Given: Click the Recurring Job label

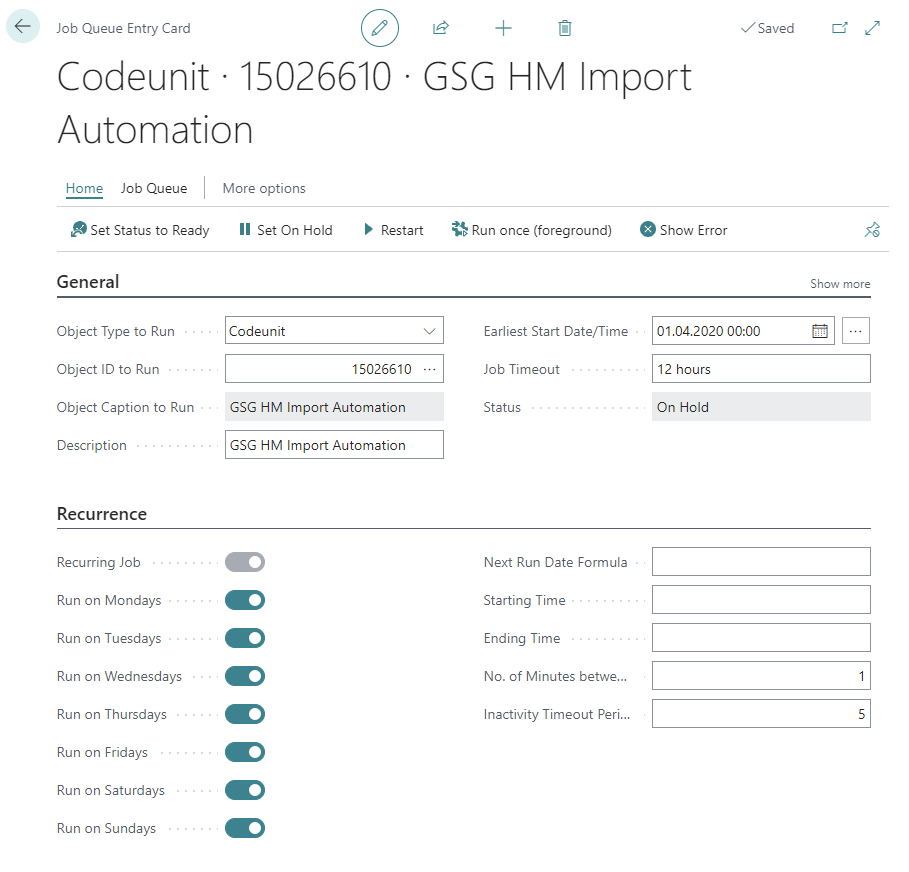Looking at the screenshot, I should click(x=99, y=562).
